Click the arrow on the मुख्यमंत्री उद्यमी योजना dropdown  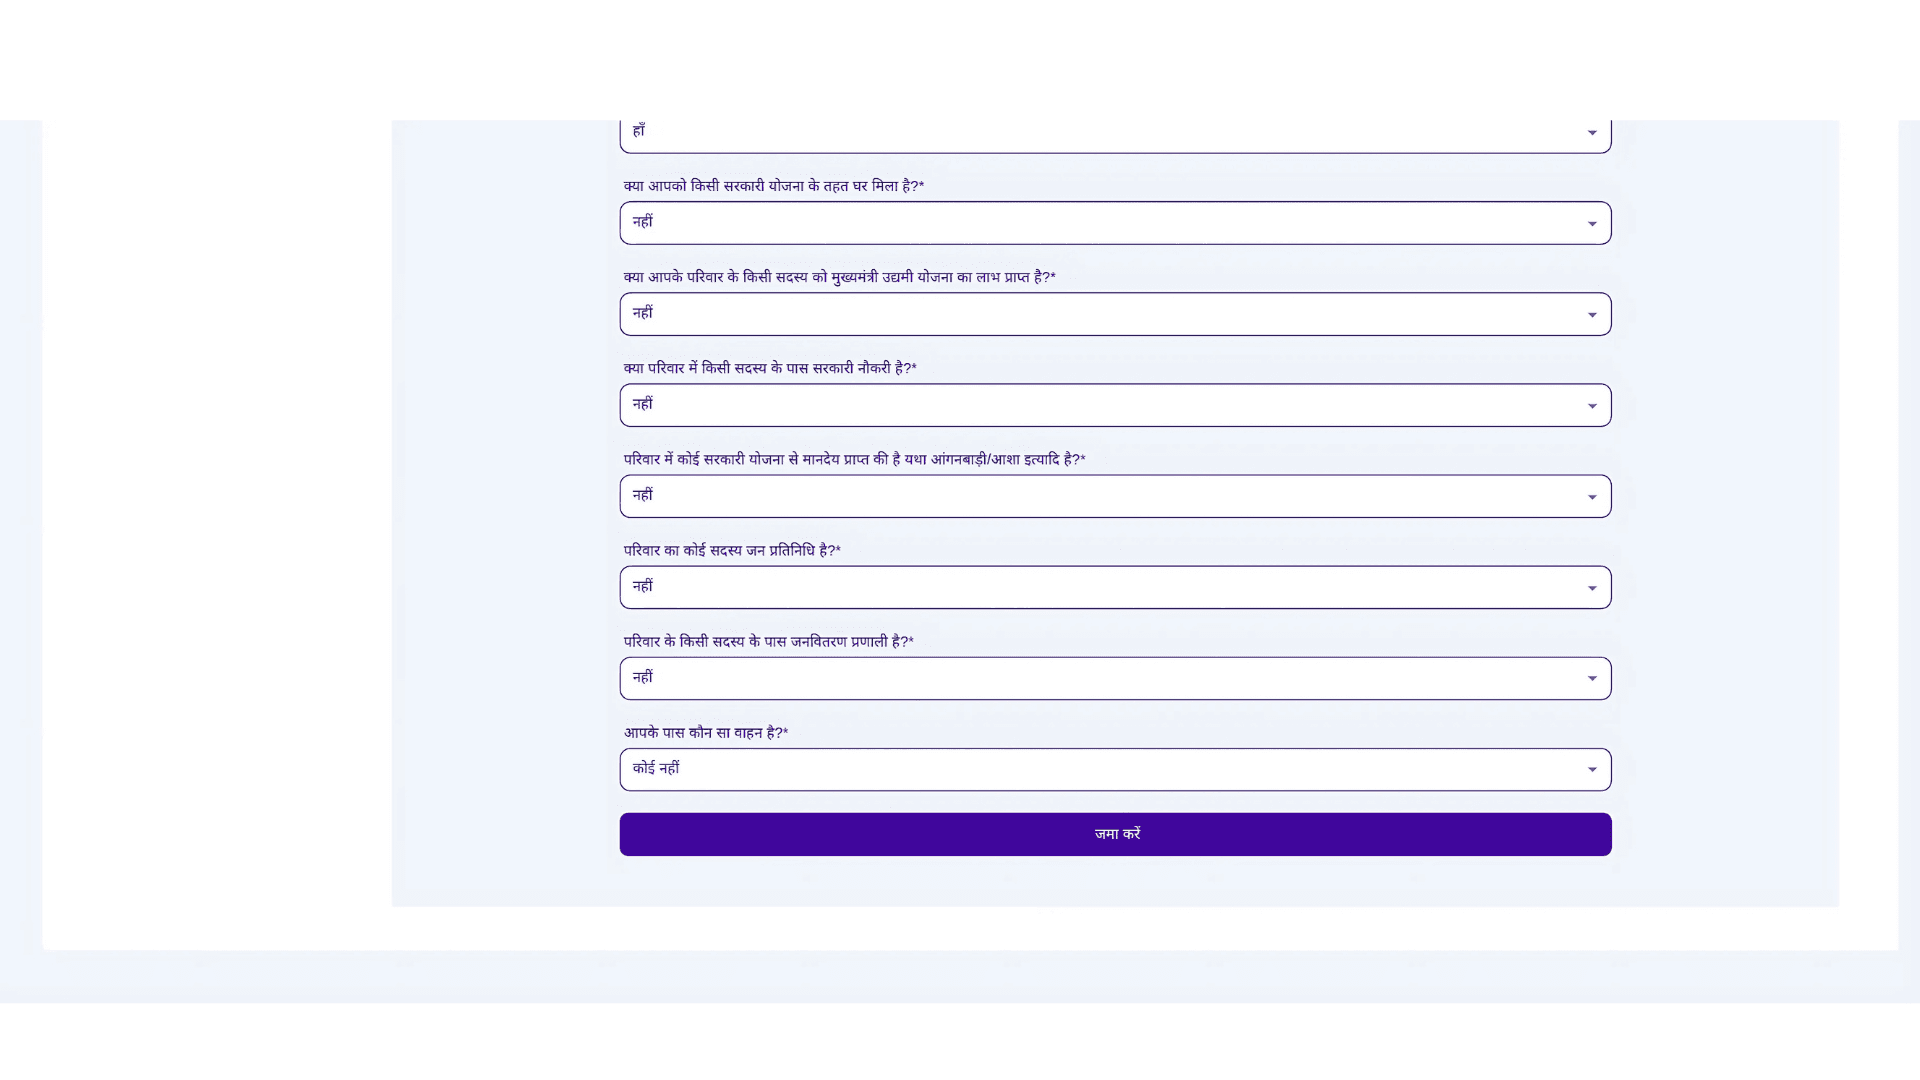(x=1592, y=315)
